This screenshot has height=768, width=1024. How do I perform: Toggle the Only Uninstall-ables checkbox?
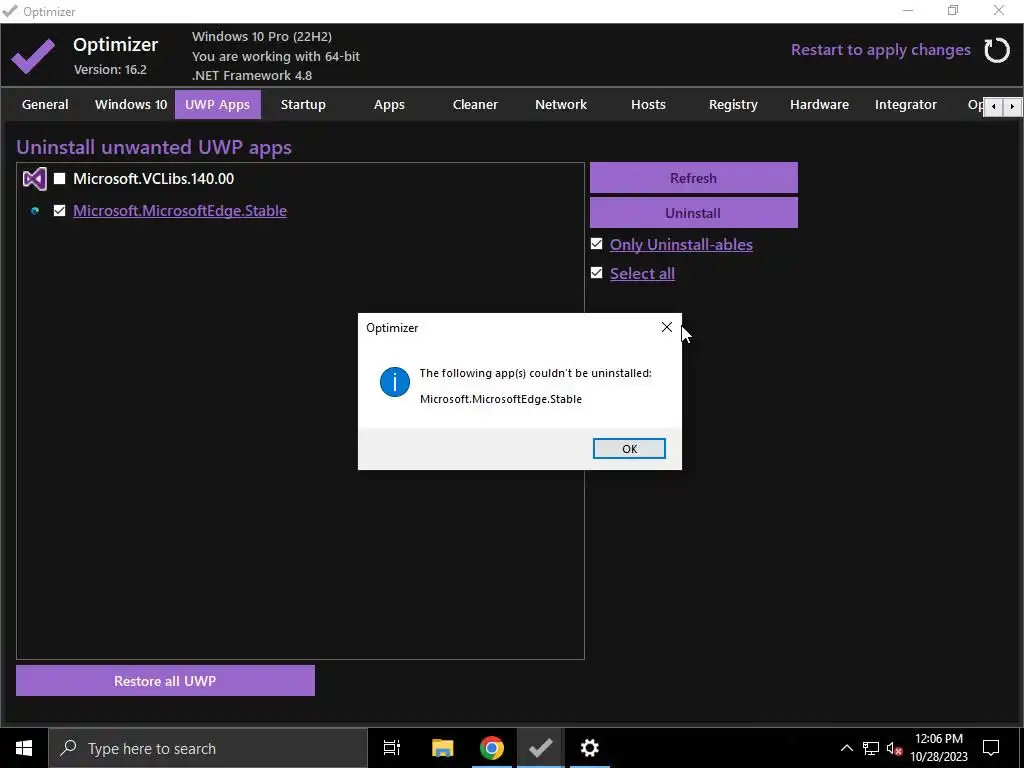coord(596,244)
